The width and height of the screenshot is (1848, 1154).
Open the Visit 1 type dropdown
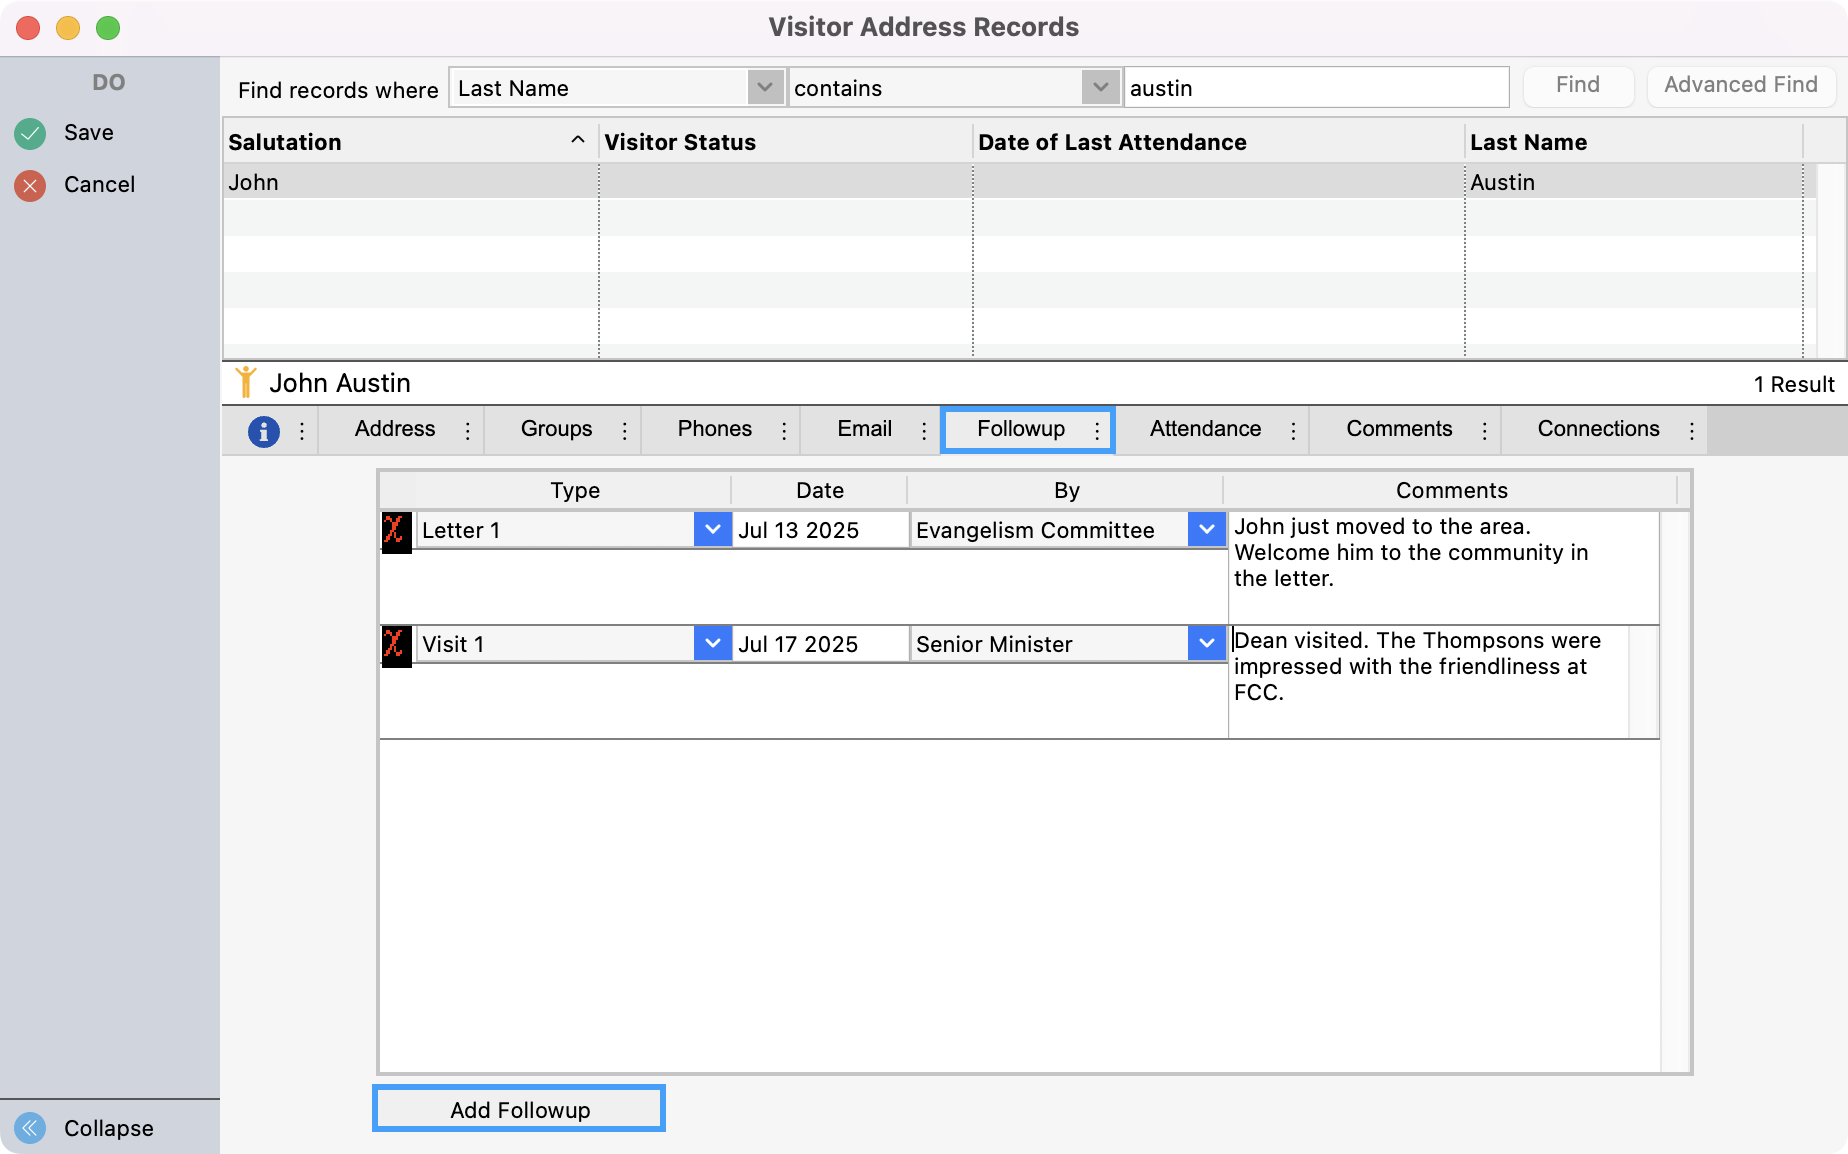(x=712, y=644)
